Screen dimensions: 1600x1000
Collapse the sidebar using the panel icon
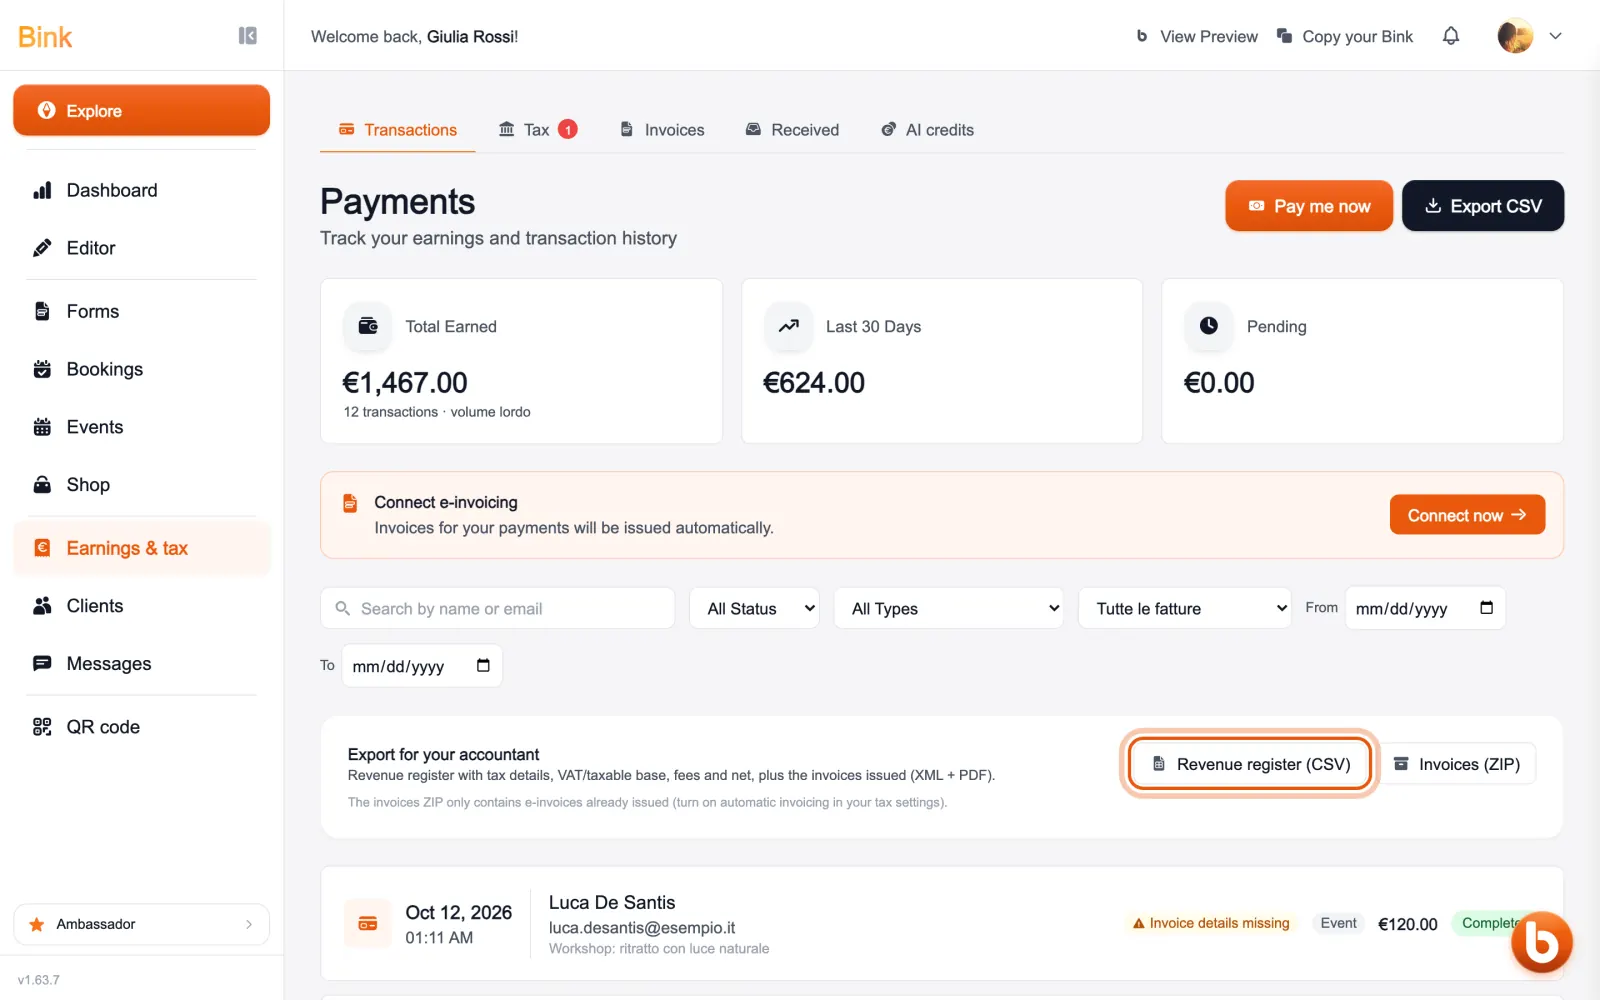click(x=248, y=36)
